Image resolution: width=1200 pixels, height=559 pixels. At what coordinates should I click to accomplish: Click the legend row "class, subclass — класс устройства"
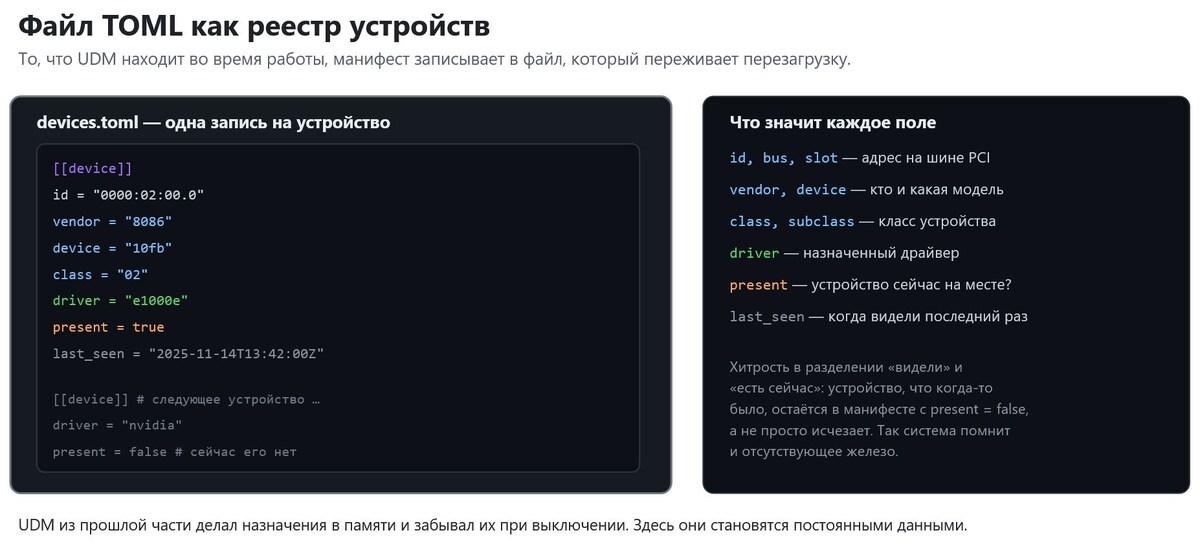(x=863, y=221)
